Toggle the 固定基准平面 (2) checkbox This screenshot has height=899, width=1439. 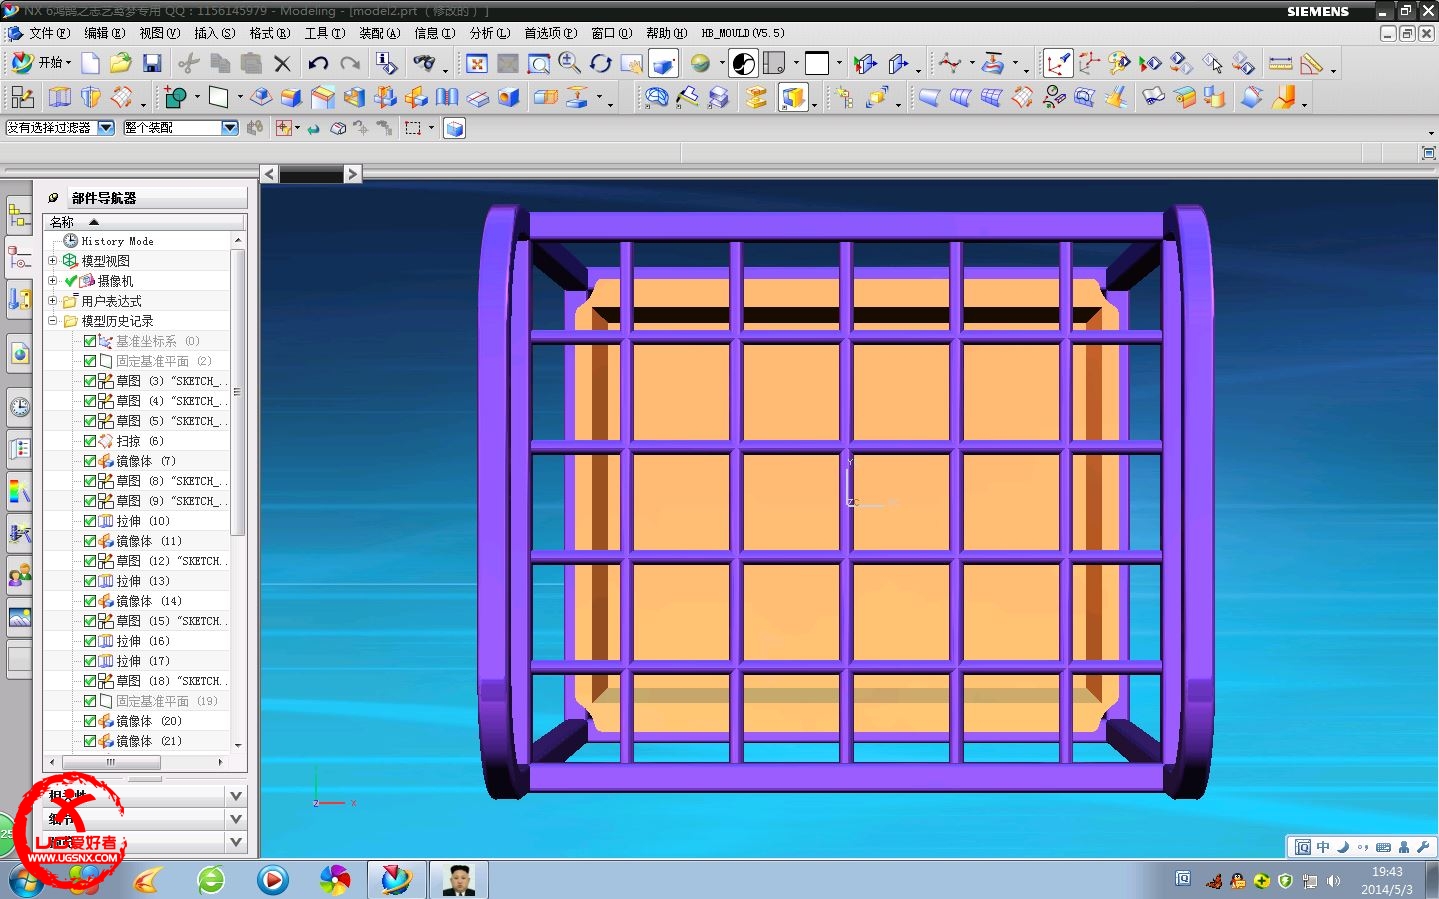pos(90,361)
